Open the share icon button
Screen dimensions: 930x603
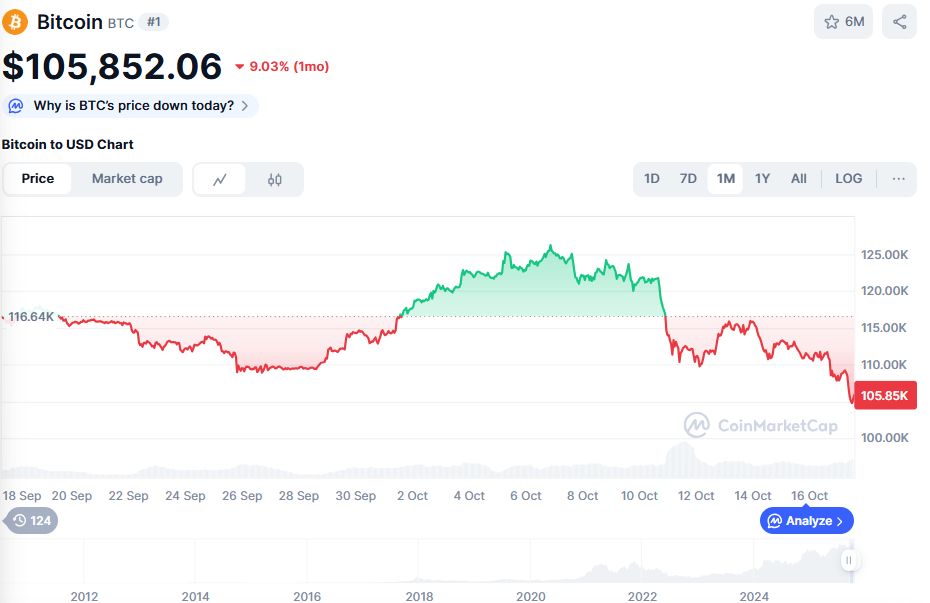point(899,22)
